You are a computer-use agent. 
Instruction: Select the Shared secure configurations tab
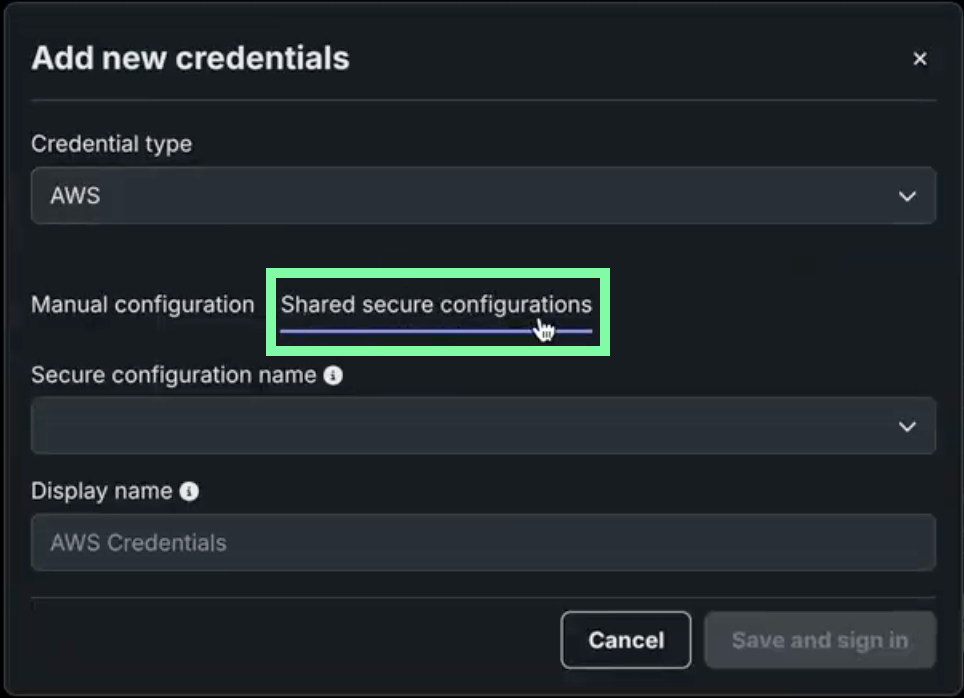[436, 304]
